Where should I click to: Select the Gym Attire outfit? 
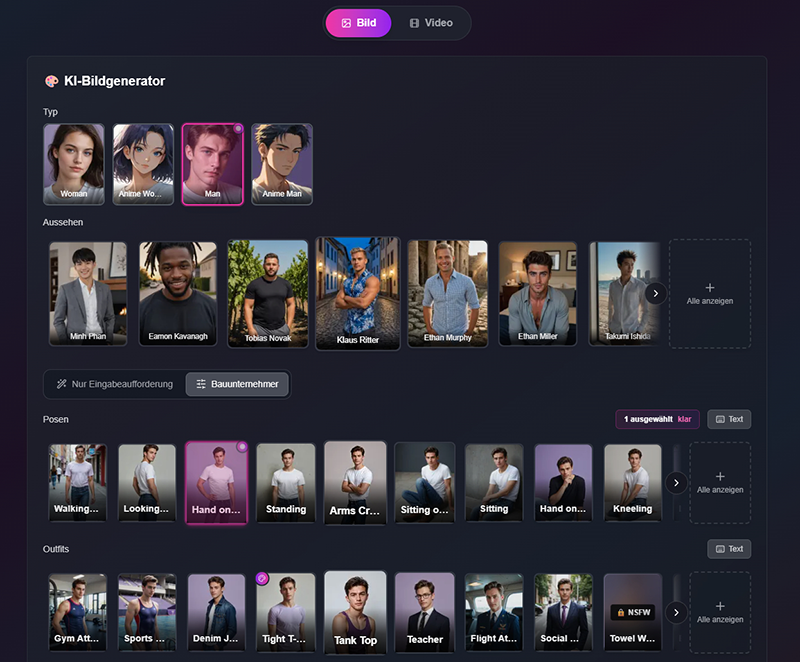(x=78, y=612)
